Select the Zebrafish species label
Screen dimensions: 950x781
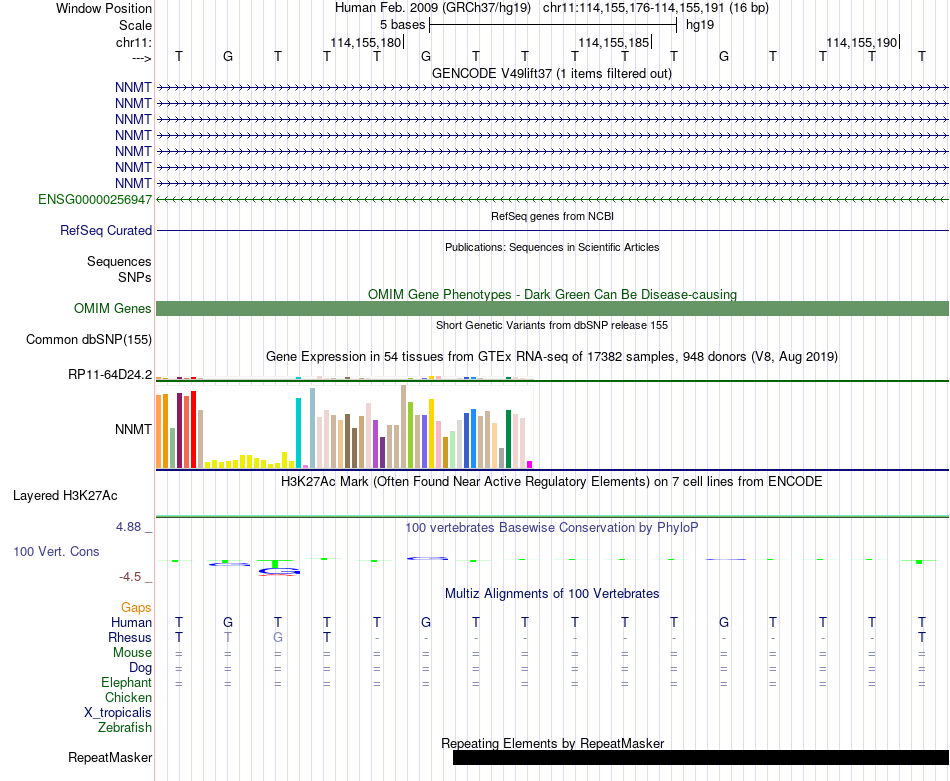coord(125,727)
